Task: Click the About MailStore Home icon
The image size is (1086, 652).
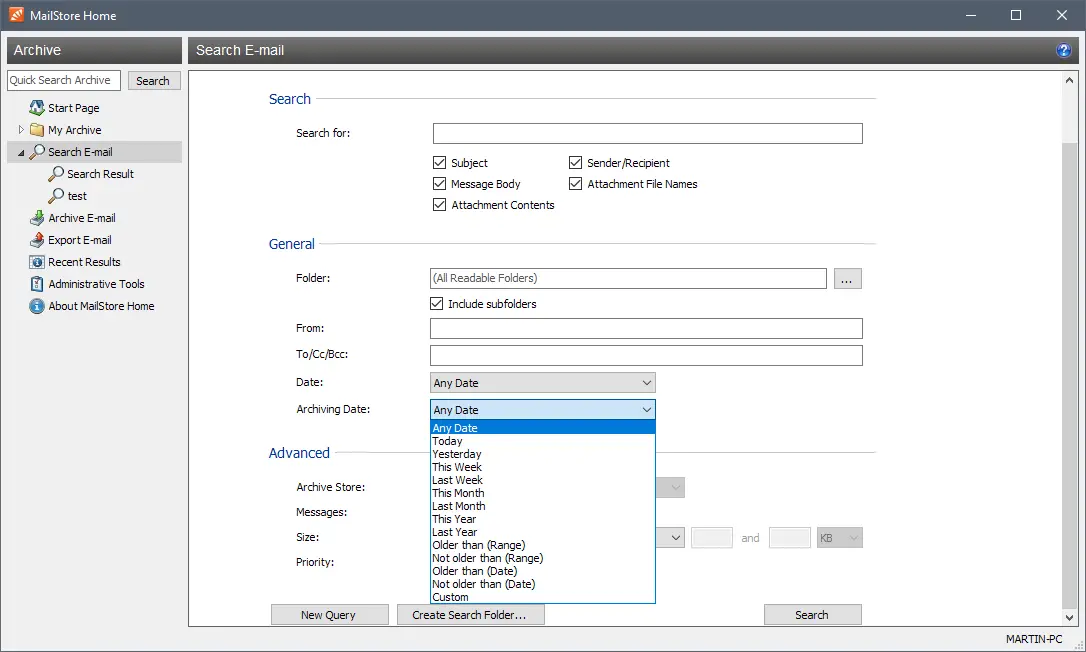Action: tap(37, 306)
